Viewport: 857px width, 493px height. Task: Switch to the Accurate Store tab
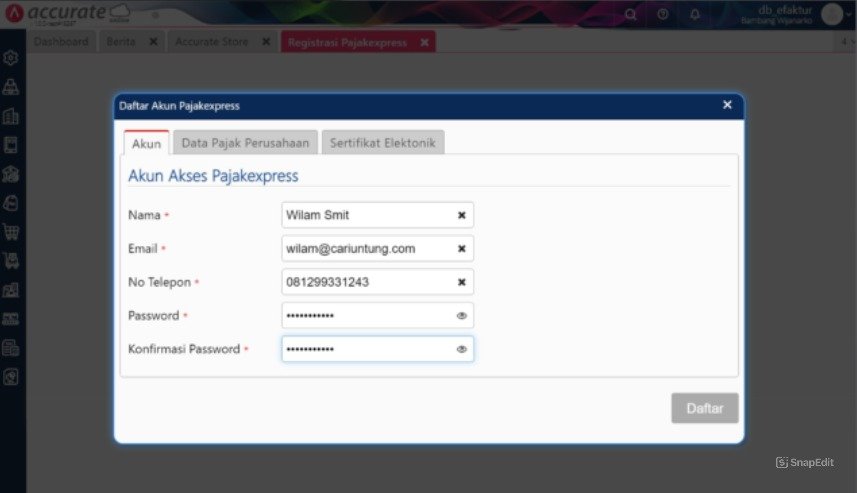pos(212,42)
